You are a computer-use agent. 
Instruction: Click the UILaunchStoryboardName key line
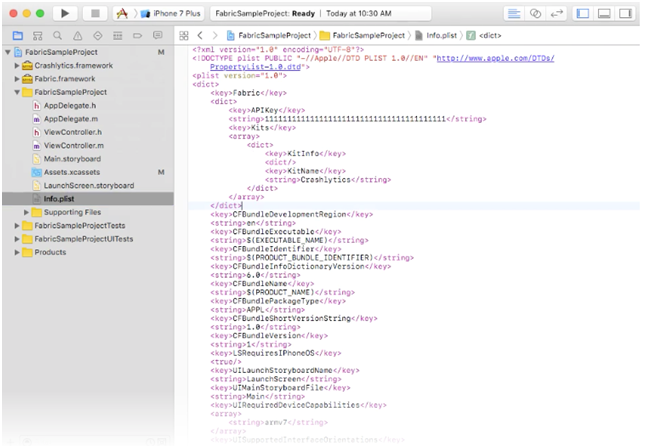285,371
